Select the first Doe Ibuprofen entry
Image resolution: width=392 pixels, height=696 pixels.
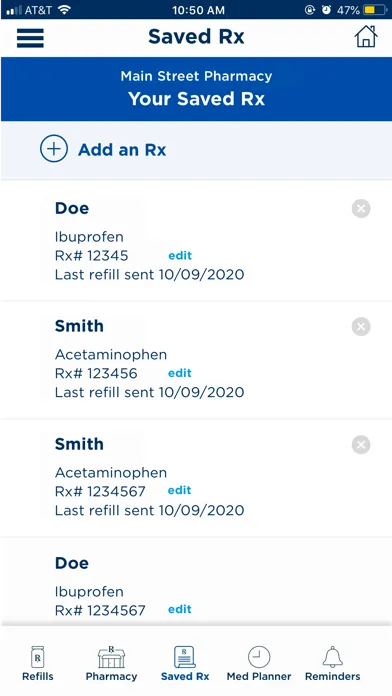(x=196, y=241)
